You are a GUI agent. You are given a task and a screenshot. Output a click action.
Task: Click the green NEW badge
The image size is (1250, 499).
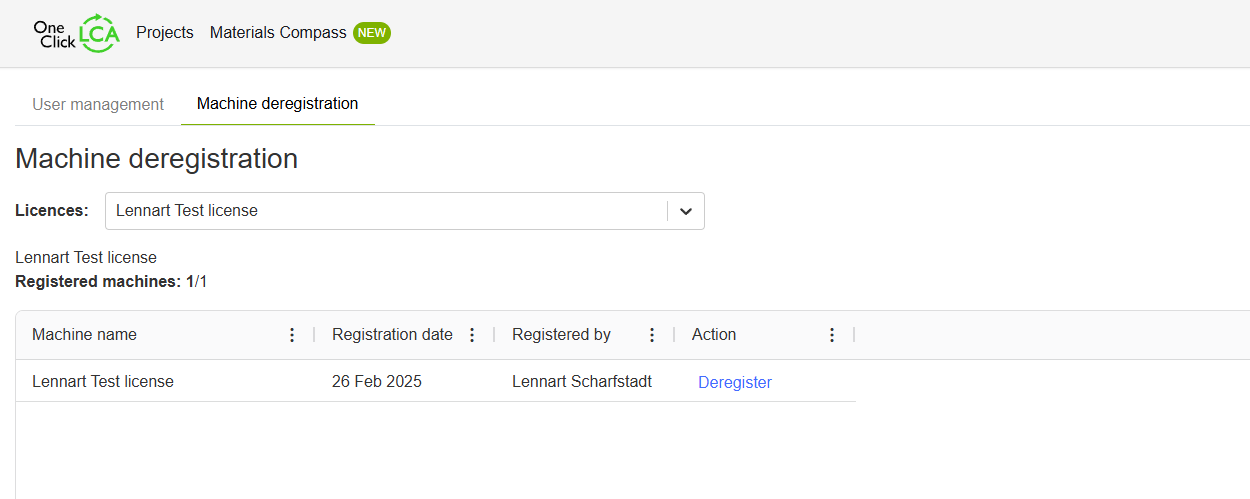pyautogui.click(x=372, y=33)
